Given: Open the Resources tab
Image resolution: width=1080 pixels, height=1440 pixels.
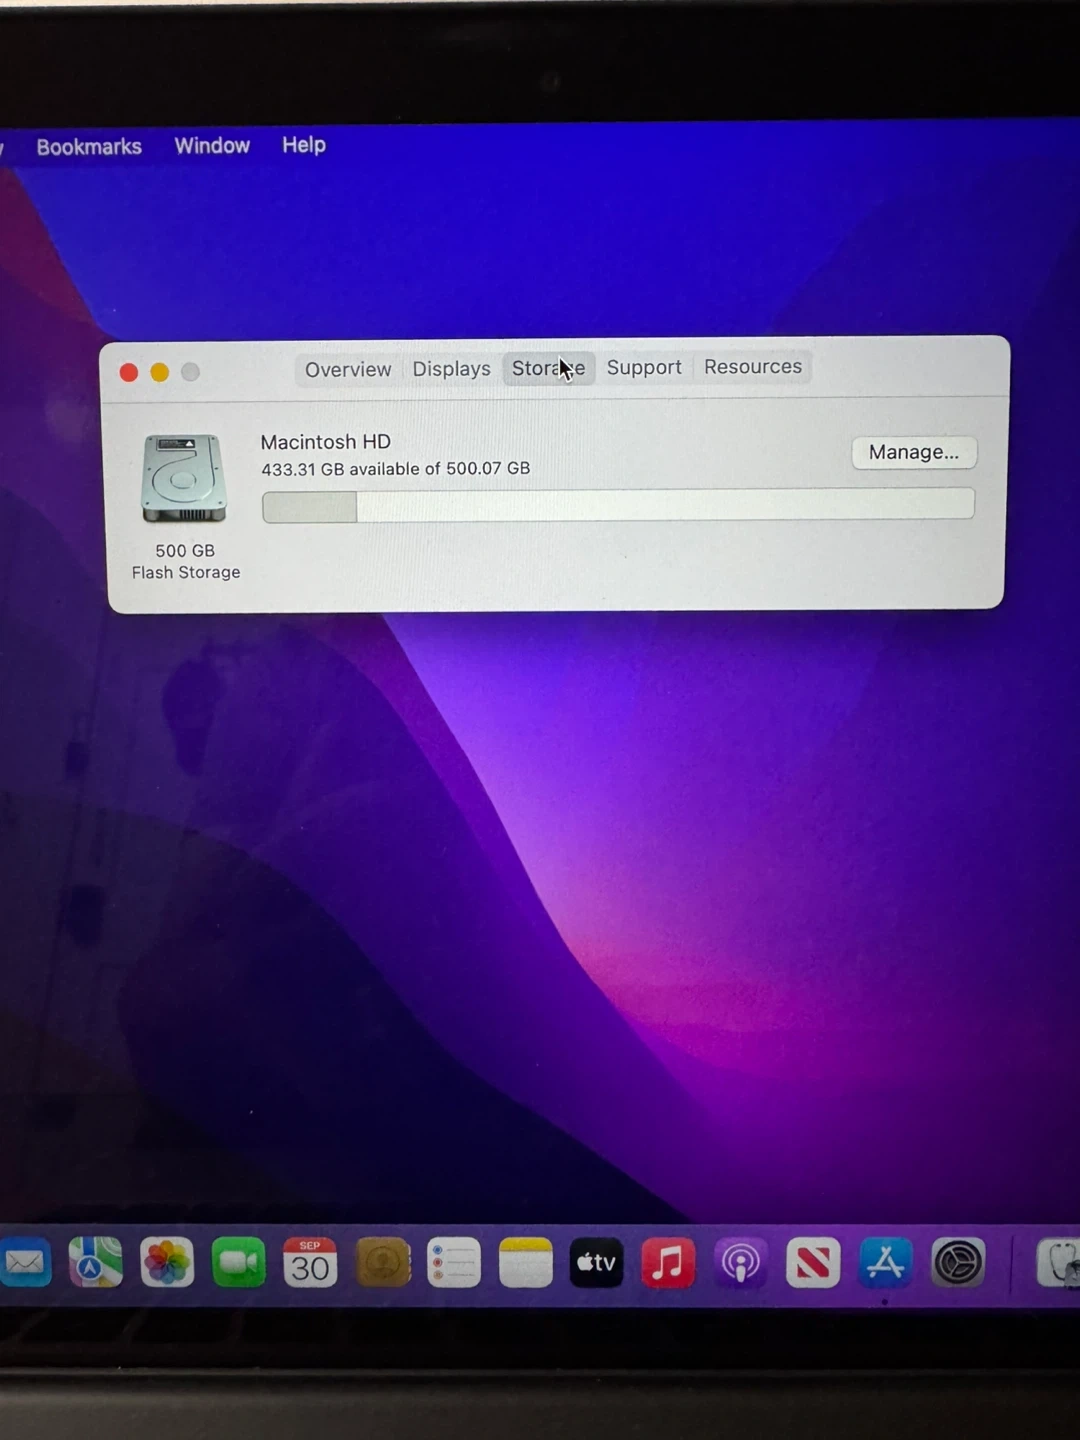Looking at the screenshot, I should 753,367.
